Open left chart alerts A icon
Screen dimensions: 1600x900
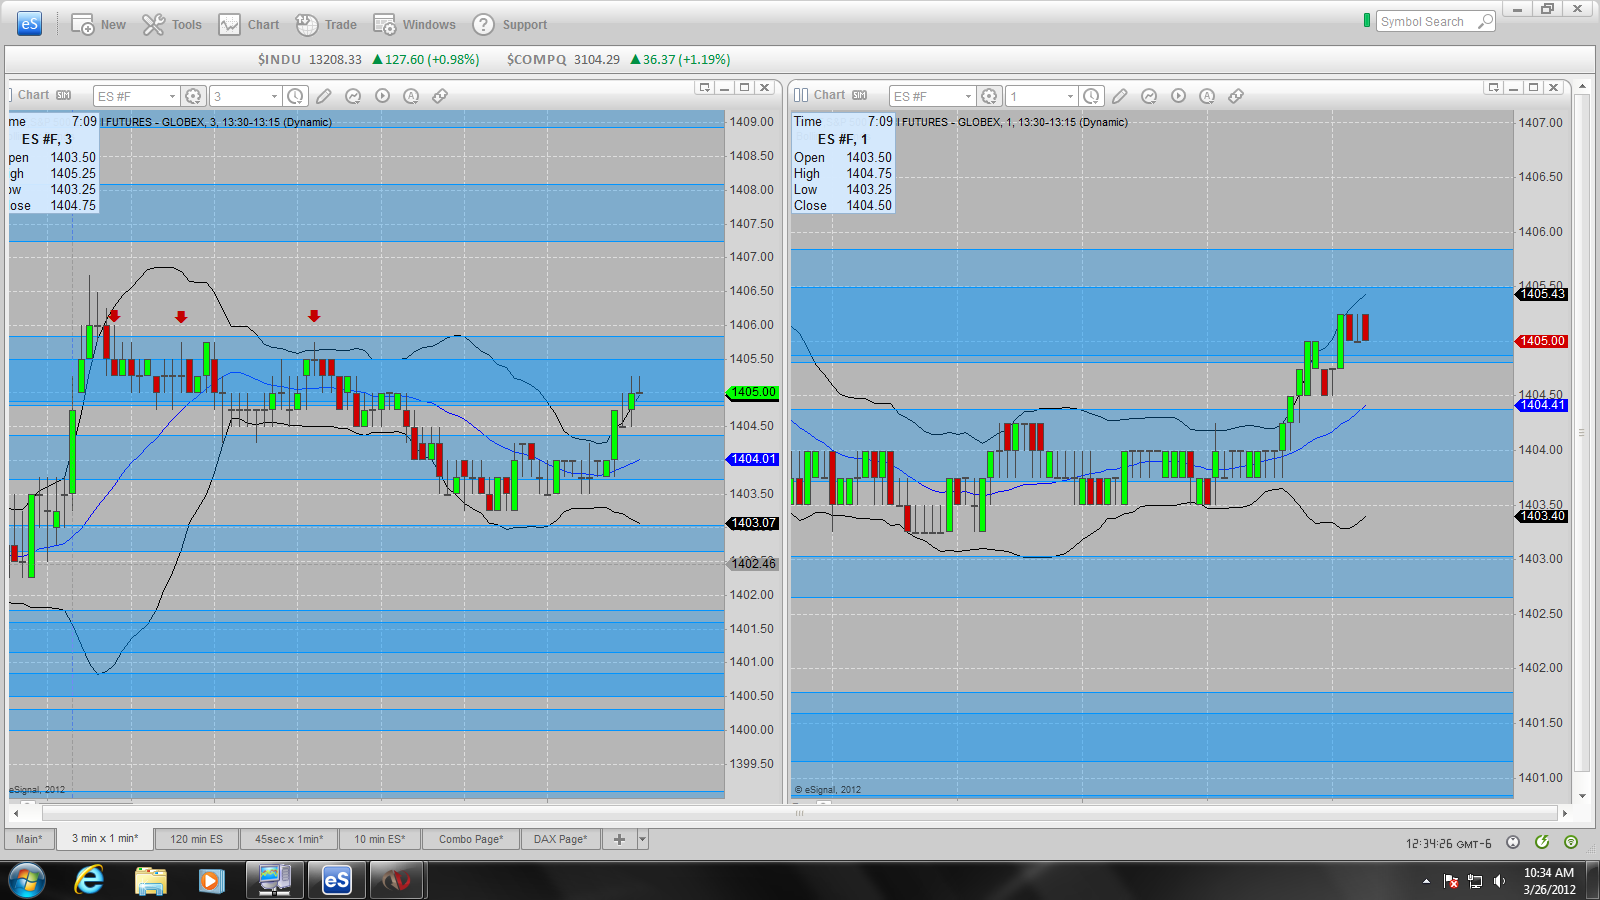411,96
